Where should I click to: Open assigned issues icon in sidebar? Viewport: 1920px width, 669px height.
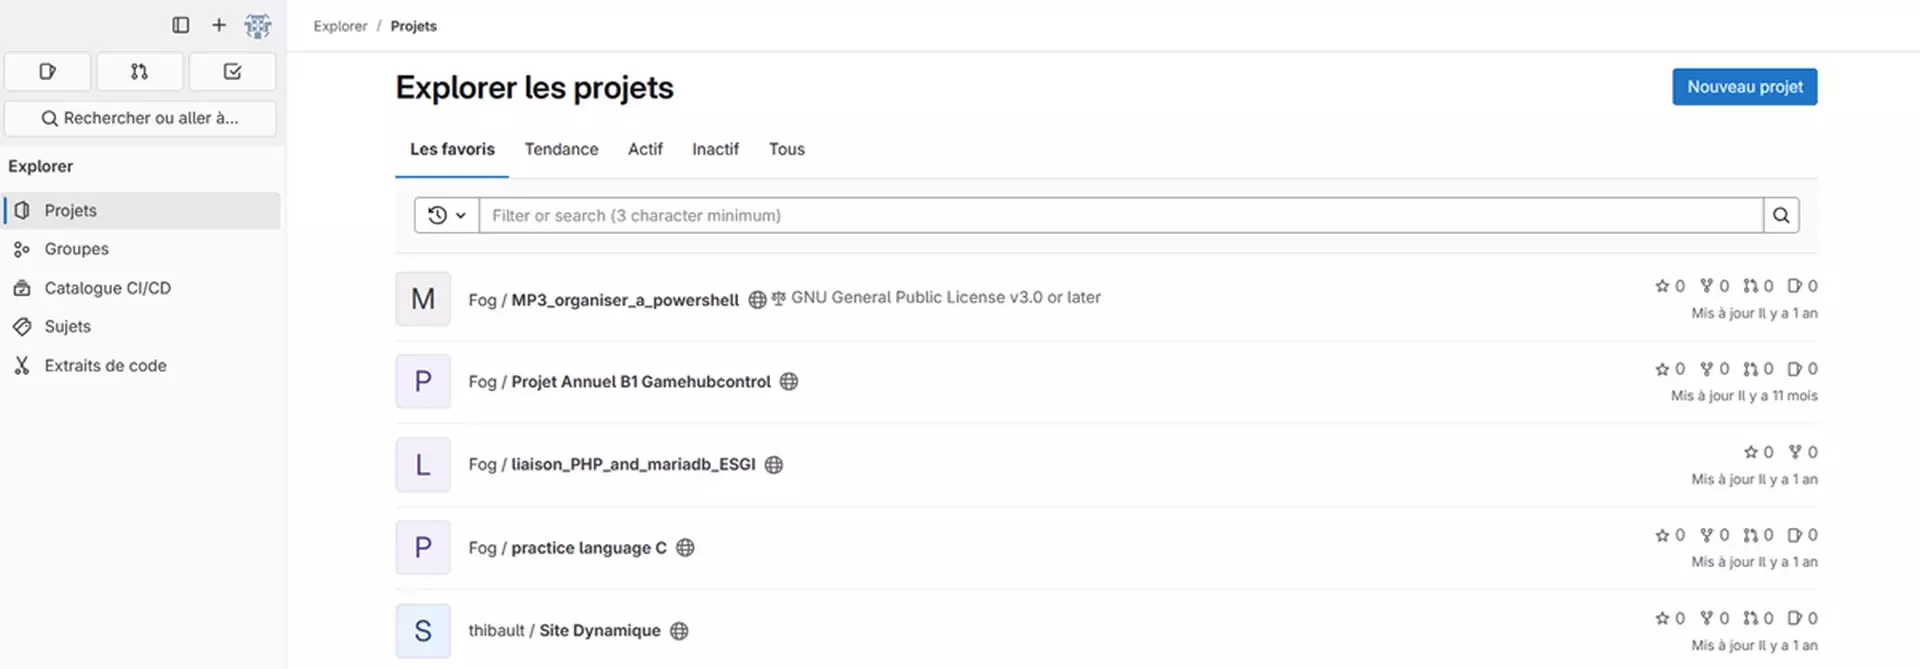(48, 72)
